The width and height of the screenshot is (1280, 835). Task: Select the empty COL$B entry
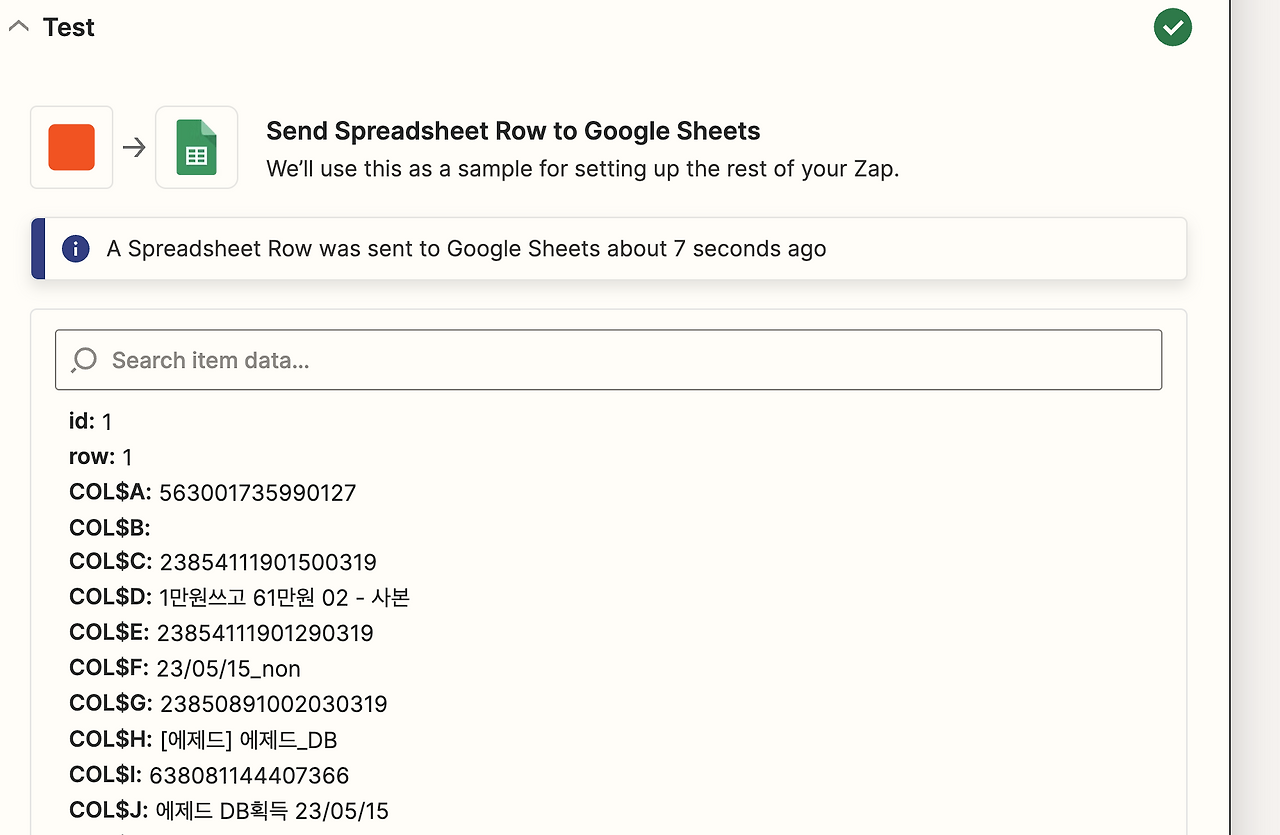coord(110,527)
